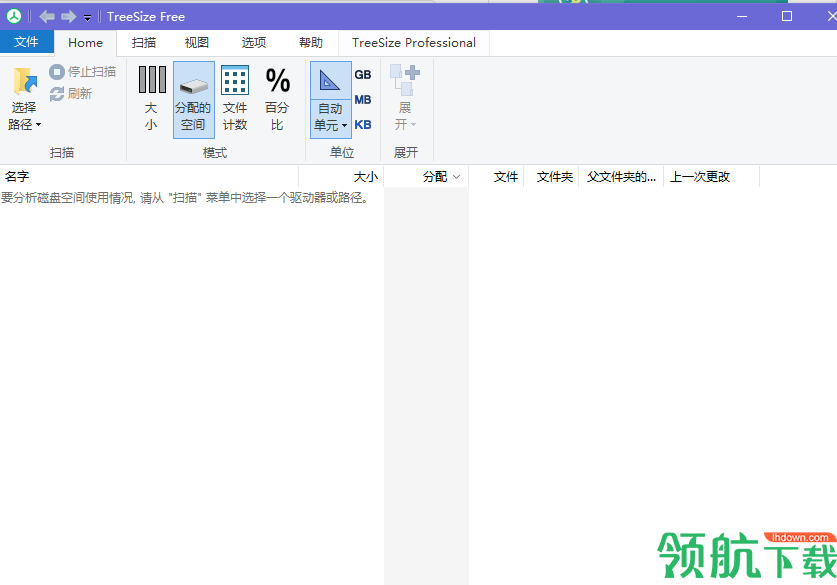Expand the 自动单元 dropdown arrow
The height and width of the screenshot is (585, 837).
click(x=344, y=125)
